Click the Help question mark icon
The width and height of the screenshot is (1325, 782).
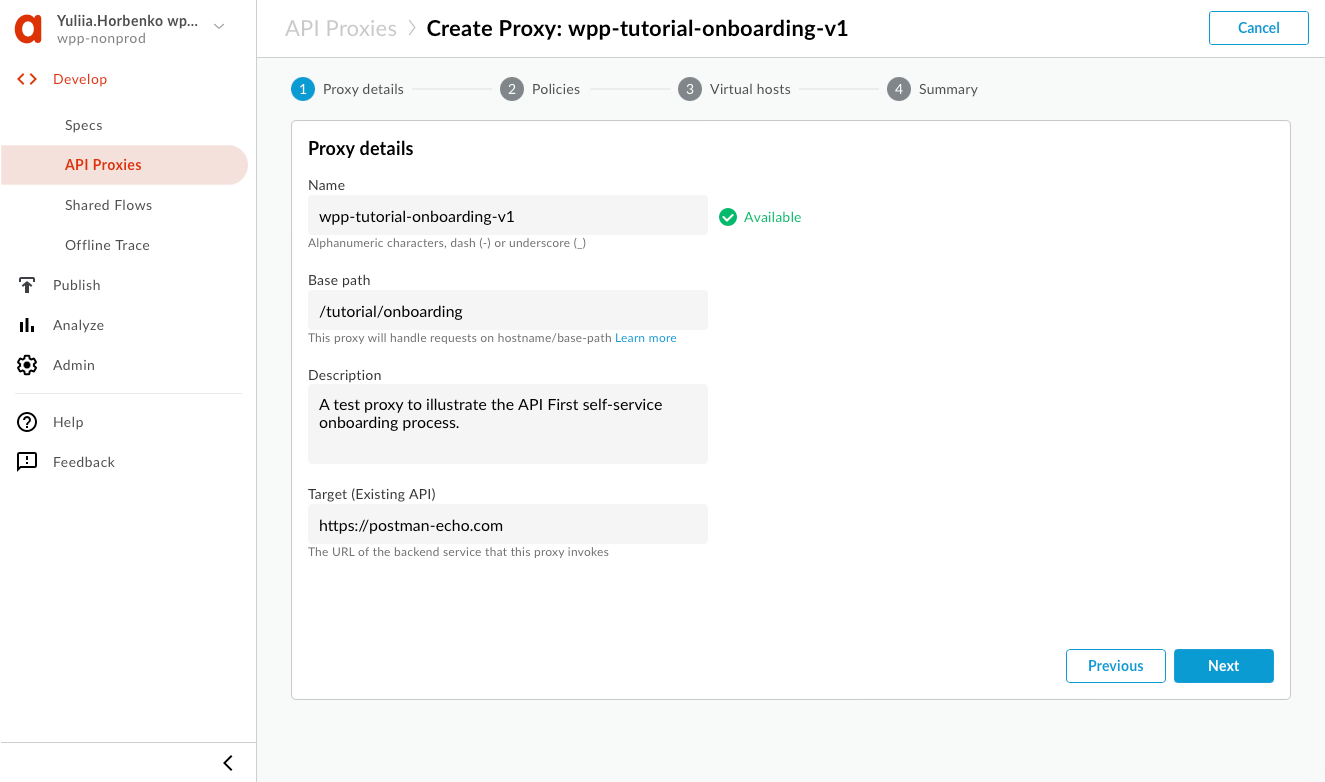(28, 422)
